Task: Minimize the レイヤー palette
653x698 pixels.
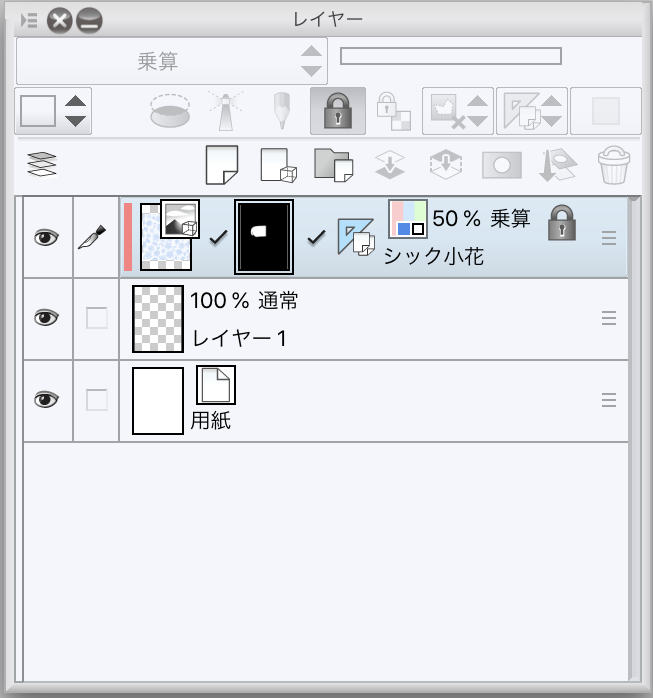Action: [x=89, y=20]
